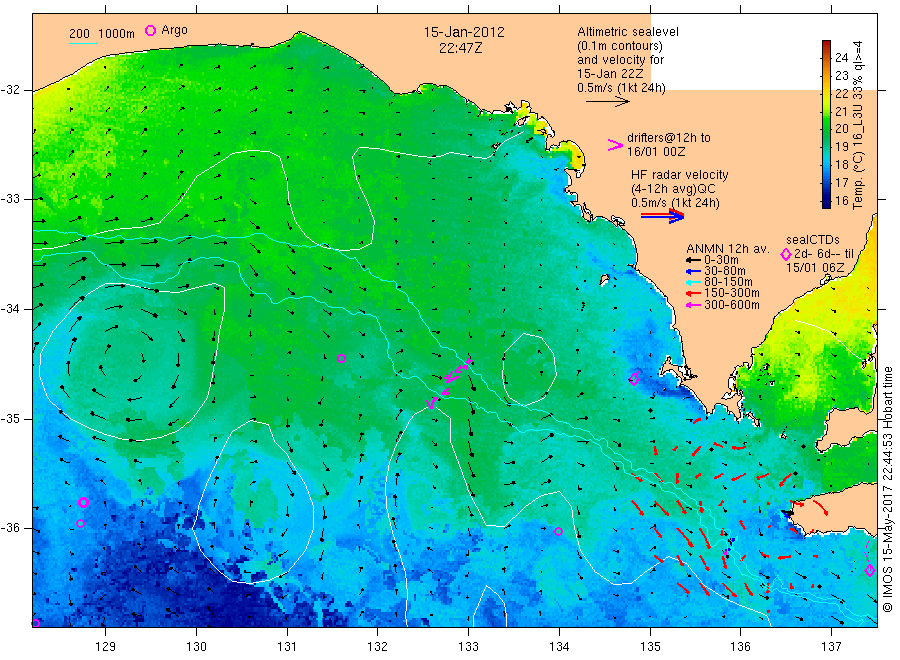
Task: Select the magenta 300-600m ANMN legend arrow
Action: point(693,305)
